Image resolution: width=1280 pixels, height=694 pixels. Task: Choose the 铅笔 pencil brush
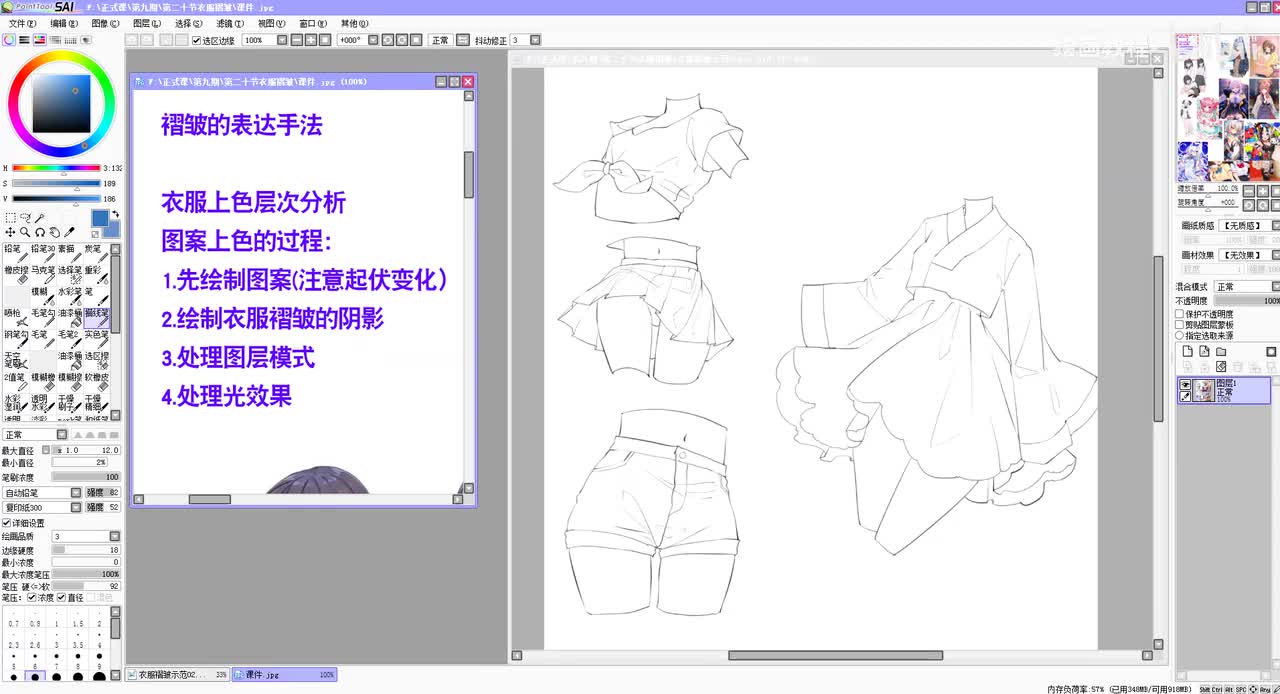pyautogui.click(x=15, y=253)
